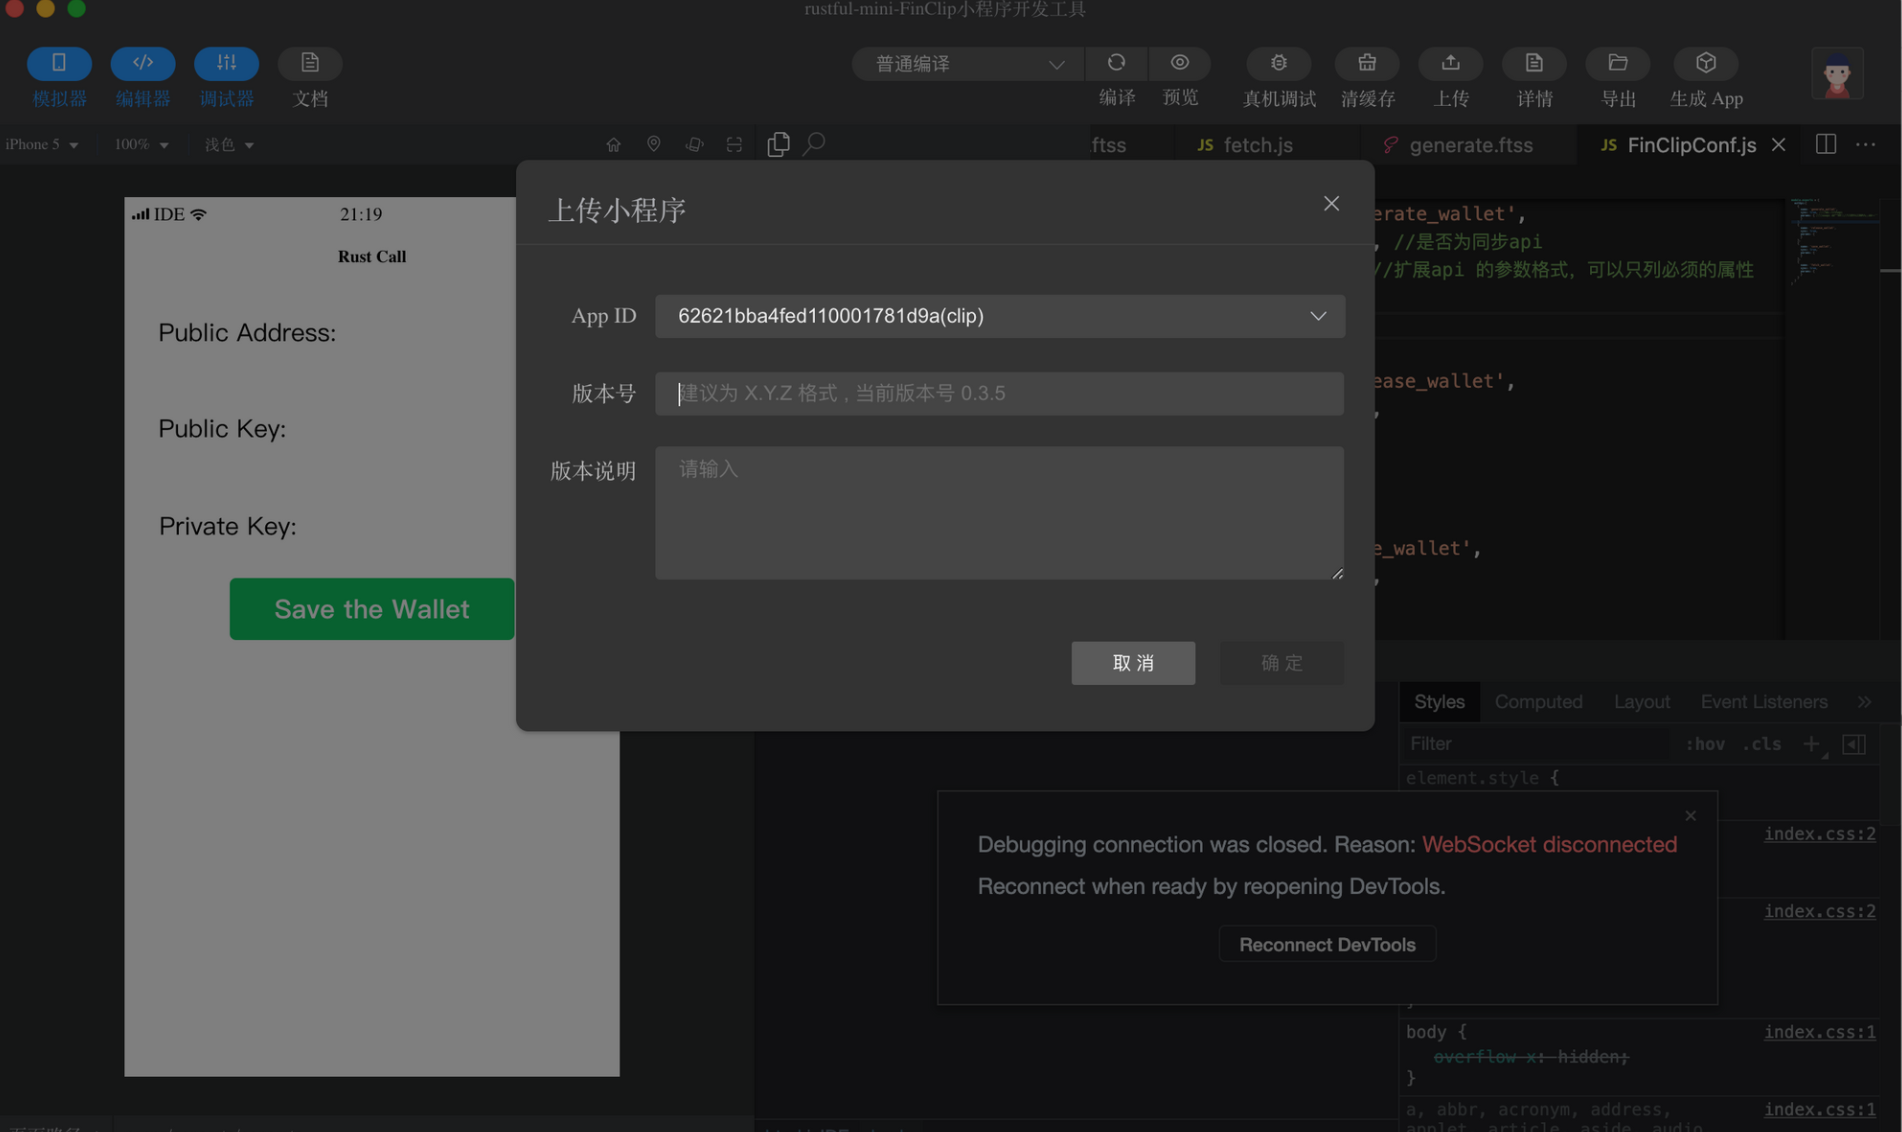The height and width of the screenshot is (1132, 1902).
Task: Click the Public Address label in simulator
Action: pyautogui.click(x=247, y=333)
